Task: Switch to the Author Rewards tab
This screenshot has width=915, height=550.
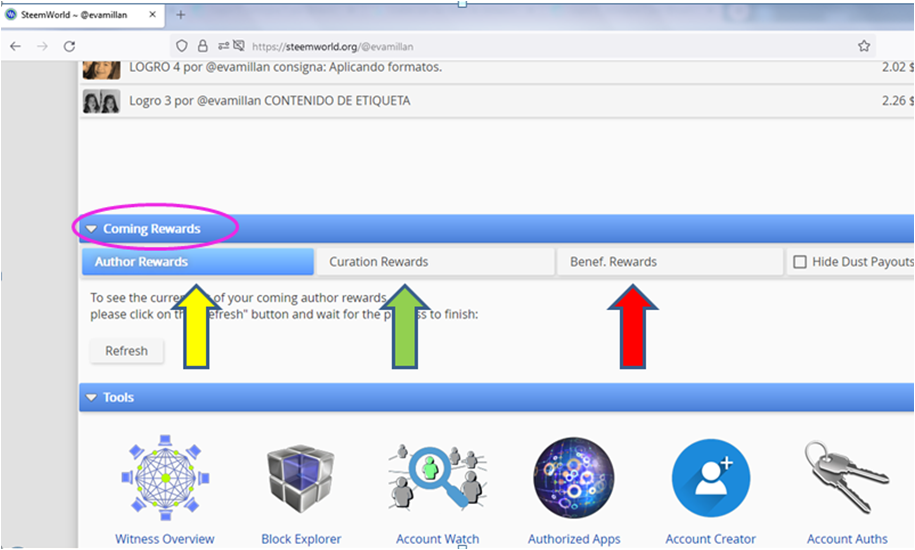Action: (x=198, y=262)
